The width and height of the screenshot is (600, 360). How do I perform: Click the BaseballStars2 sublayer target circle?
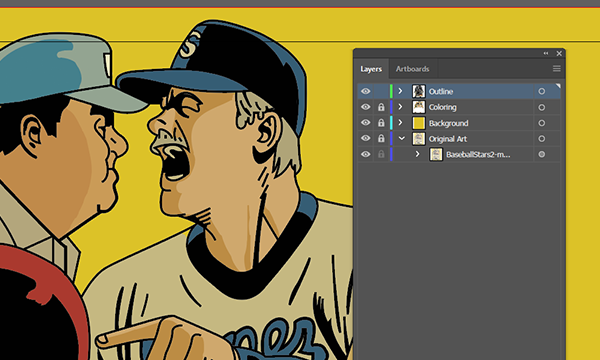point(541,155)
